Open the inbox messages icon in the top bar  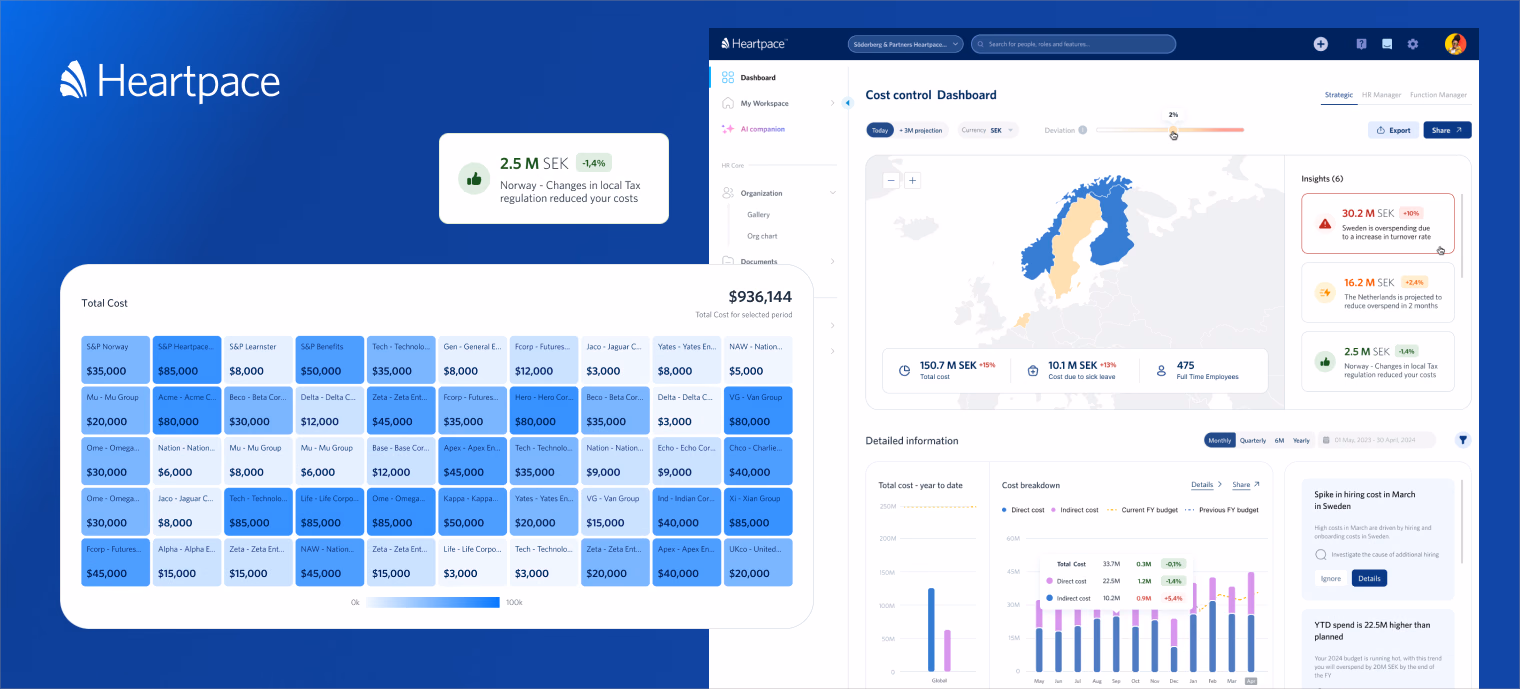click(1387, 44)
